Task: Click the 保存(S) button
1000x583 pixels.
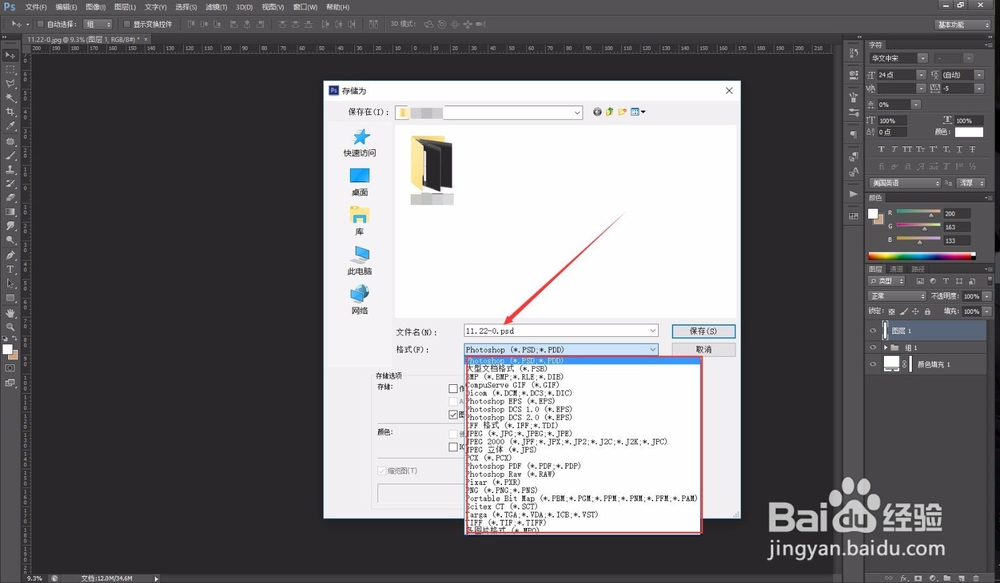Action: pyautogui.click(x=703, y=331)
